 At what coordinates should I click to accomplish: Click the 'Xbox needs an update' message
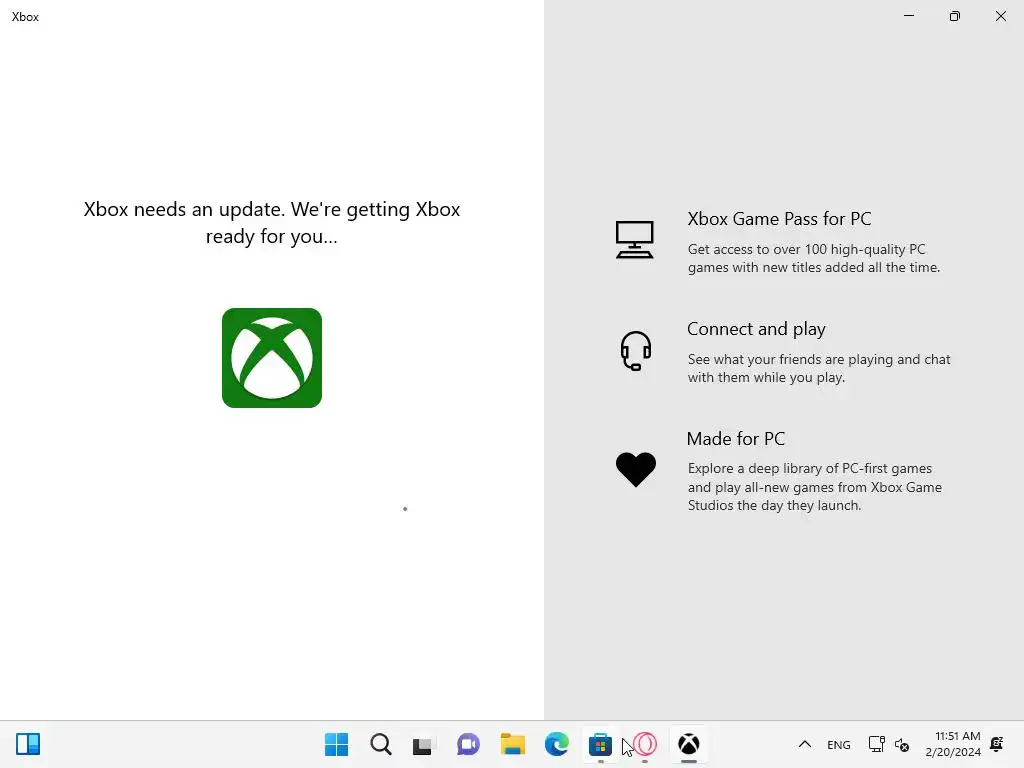point(272,222)
